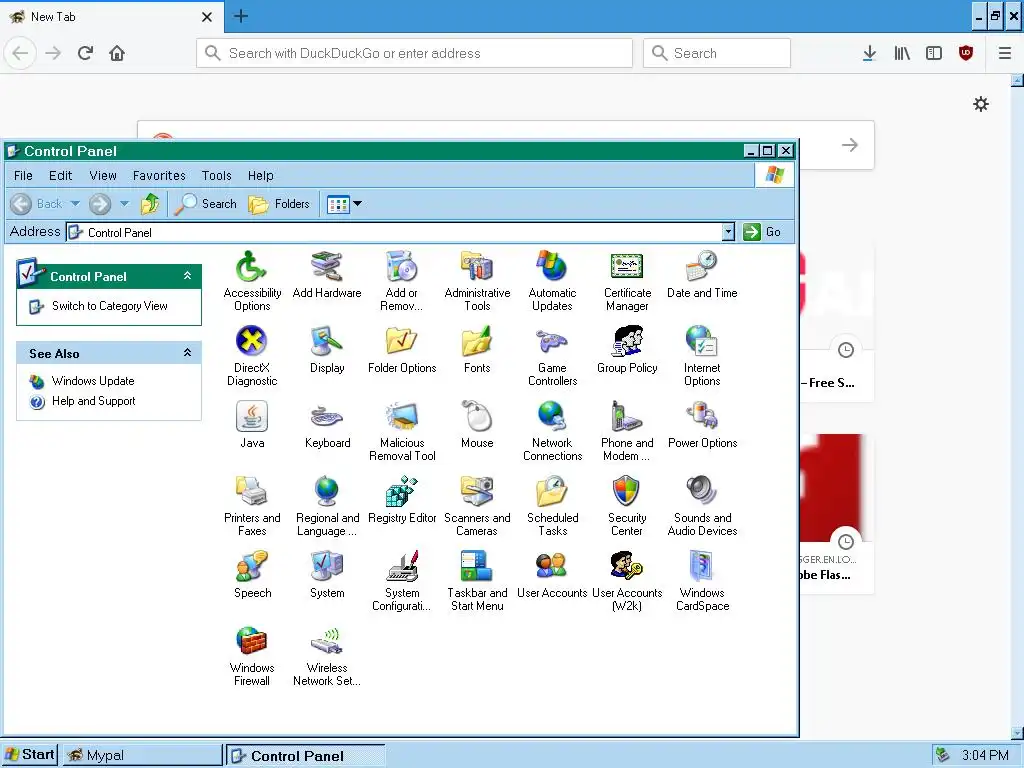The height and width of the screenshot is (768, 1024).
Task: Select Regional and Language icon
Action: tap(327, 491)
